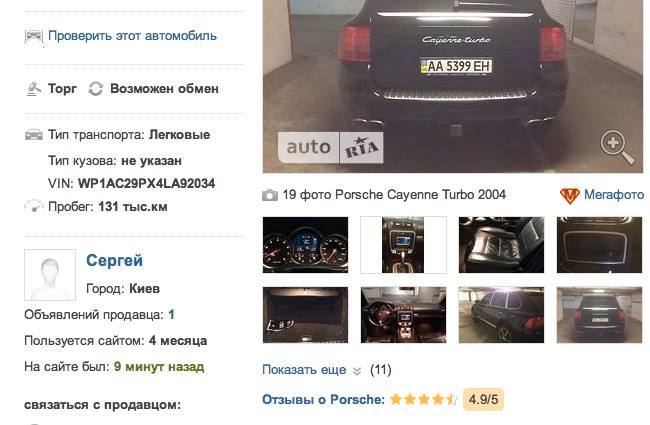Image resolution: width=650 pixels, height=425 pixels.
Task: Click the exchange arrows icon
Action: pyautogui.click(x=96, y=89)
